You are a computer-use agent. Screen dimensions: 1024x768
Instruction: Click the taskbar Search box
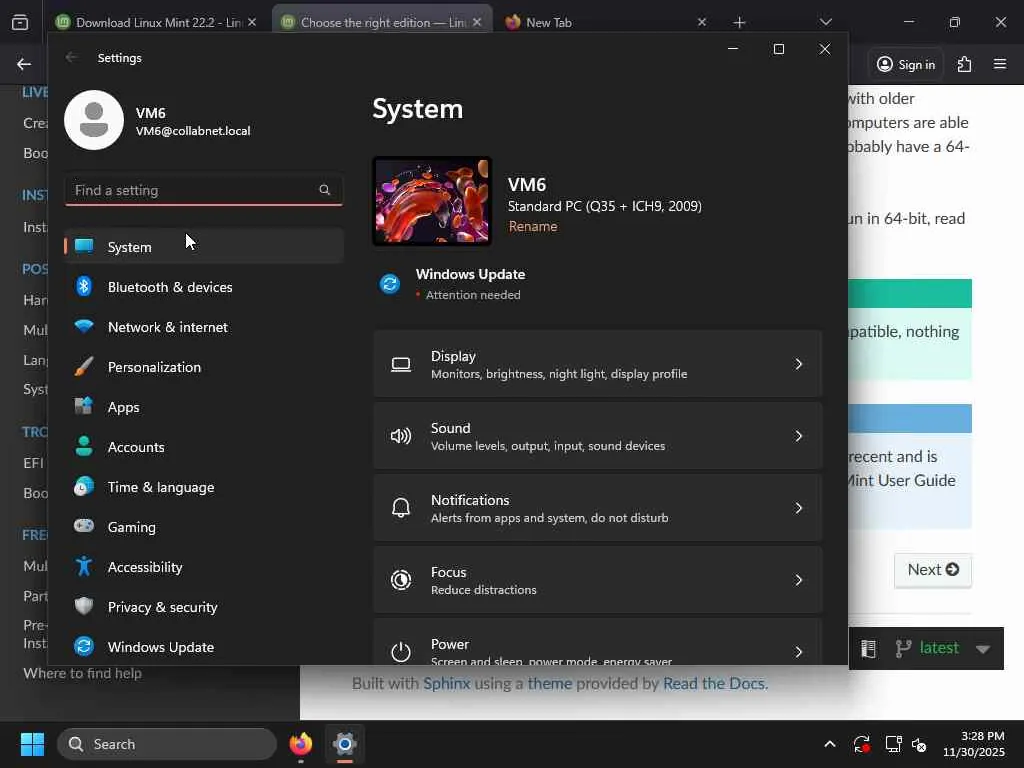(167, 744)
